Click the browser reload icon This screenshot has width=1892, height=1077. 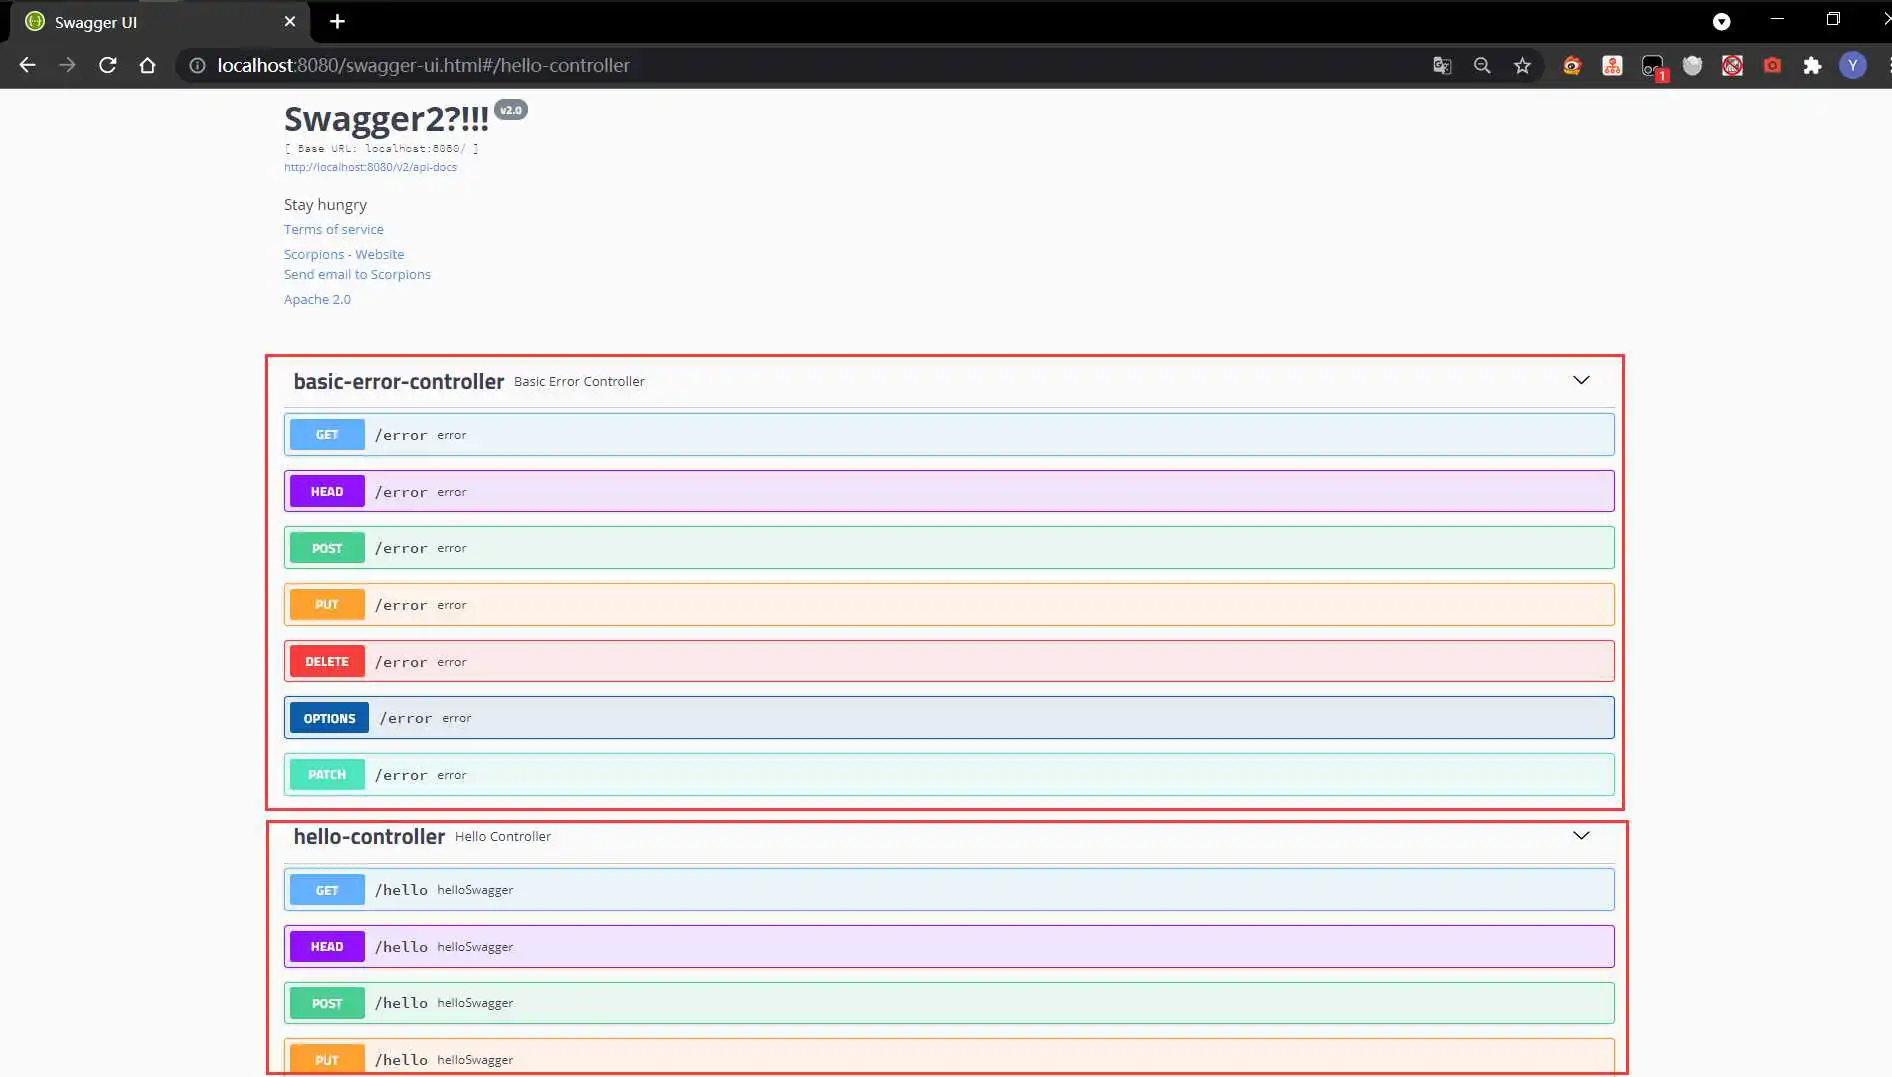pyautogui.click(x=108, y=66)
